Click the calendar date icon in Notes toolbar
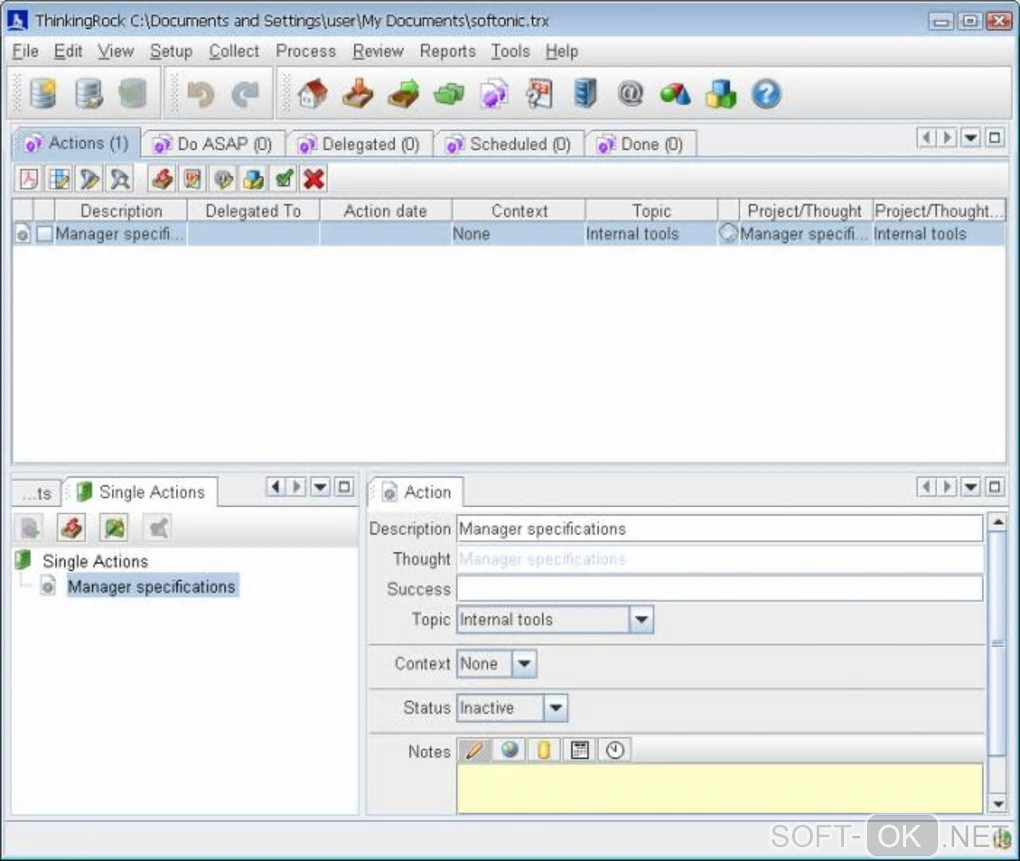 [580, 750]
